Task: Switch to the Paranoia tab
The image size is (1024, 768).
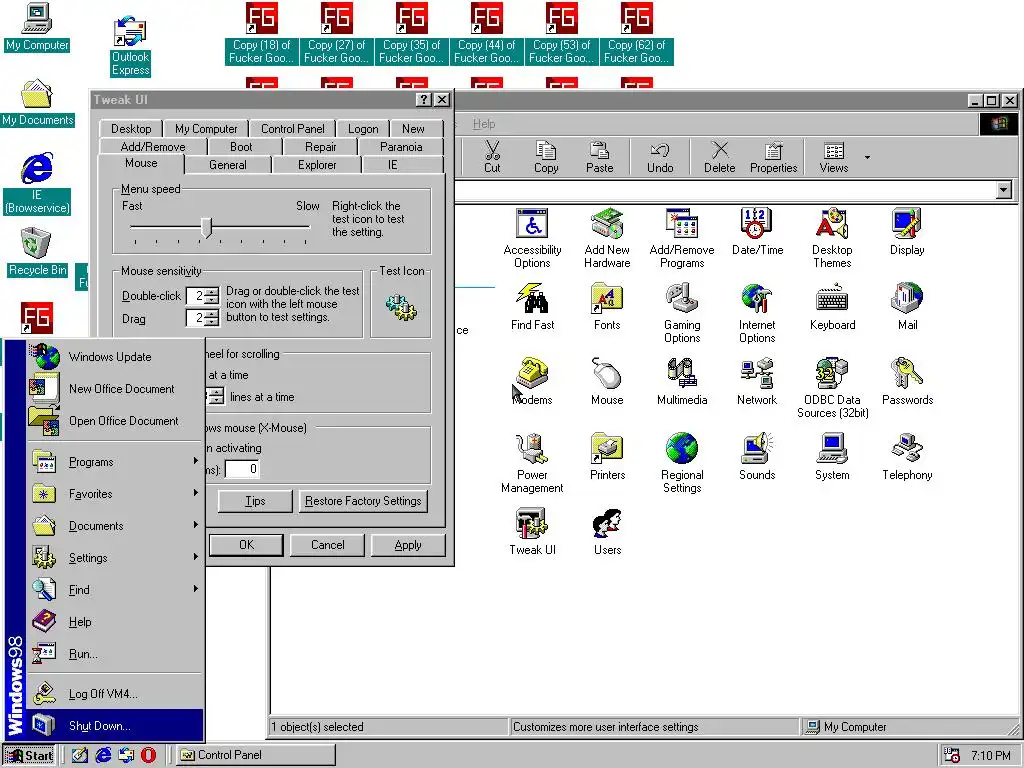Action: pos(401,147)
